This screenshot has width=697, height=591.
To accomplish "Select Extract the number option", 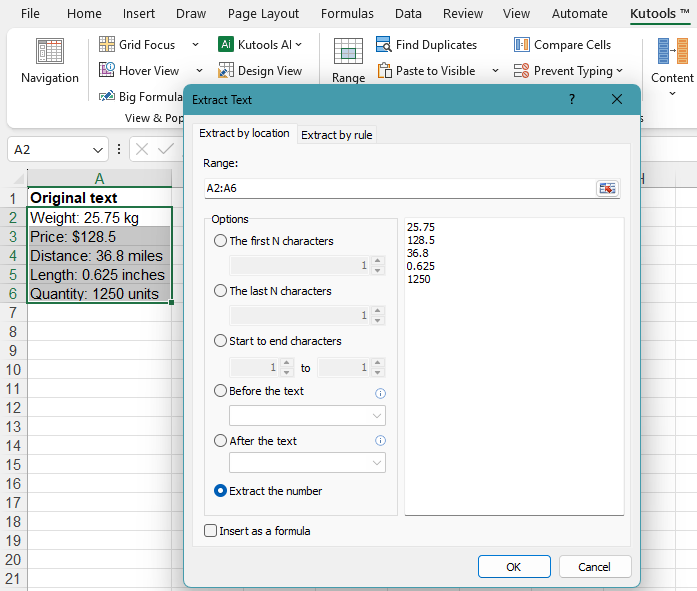I will pos(220,491).
